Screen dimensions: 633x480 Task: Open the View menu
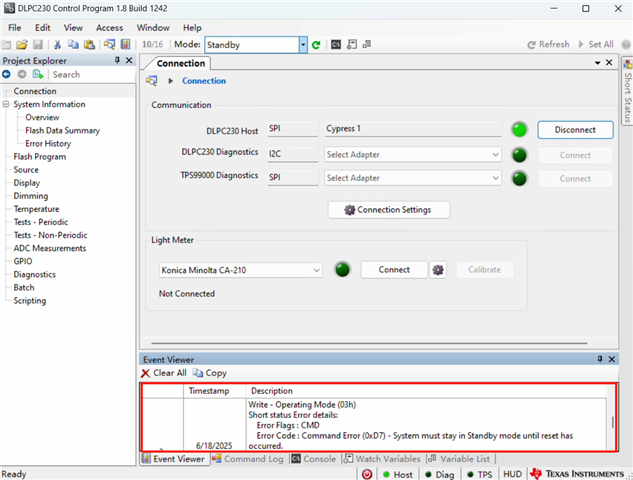73,27
